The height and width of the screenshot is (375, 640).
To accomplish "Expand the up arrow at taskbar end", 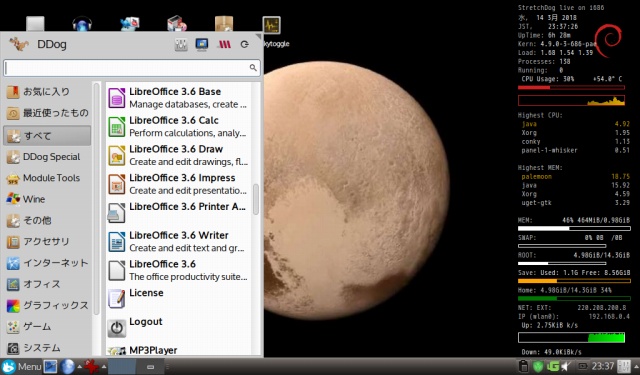I will (635, 366).
